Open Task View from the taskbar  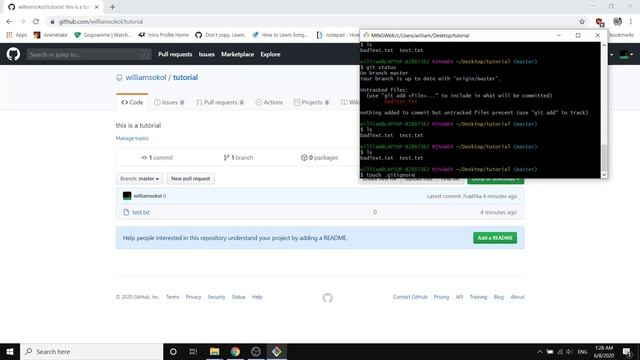[193, 351]
